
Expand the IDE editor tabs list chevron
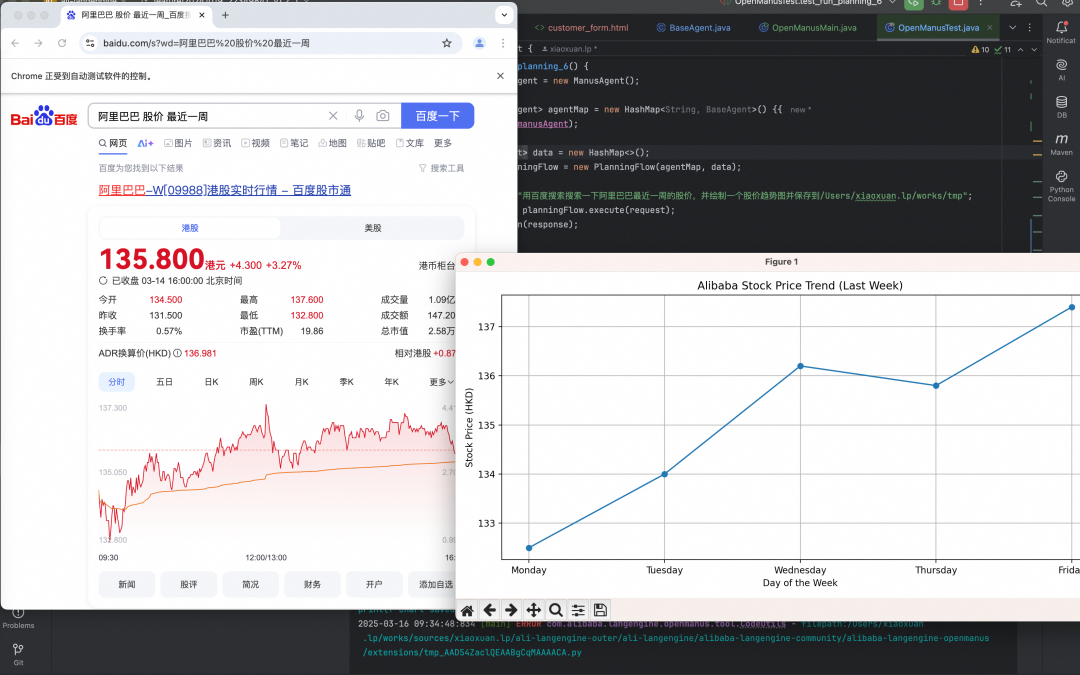(1012, 28)
